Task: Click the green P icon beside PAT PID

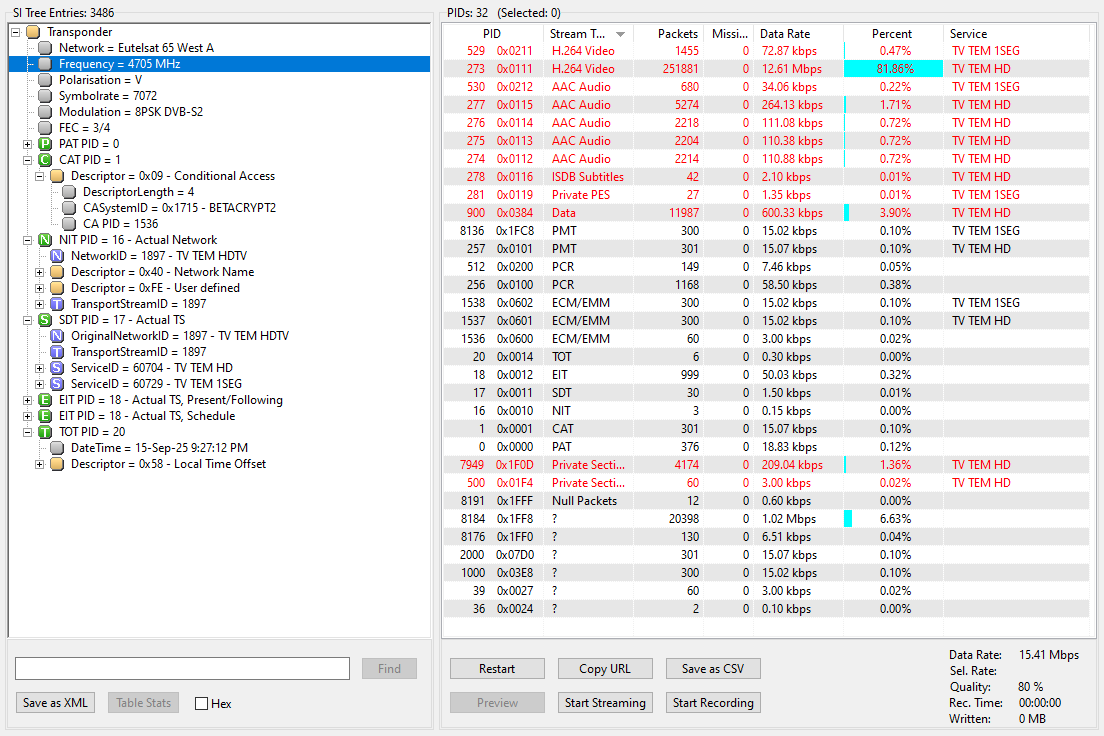Action: [x=45, y=144]
